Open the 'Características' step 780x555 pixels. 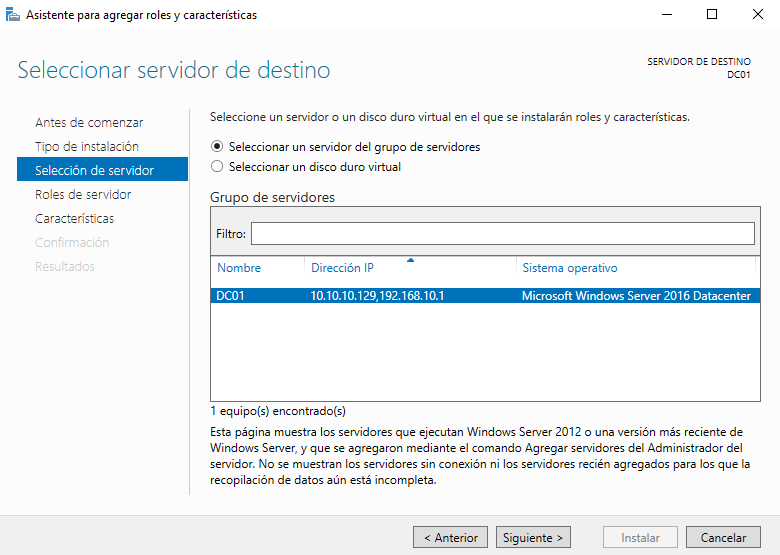[74, 219]
